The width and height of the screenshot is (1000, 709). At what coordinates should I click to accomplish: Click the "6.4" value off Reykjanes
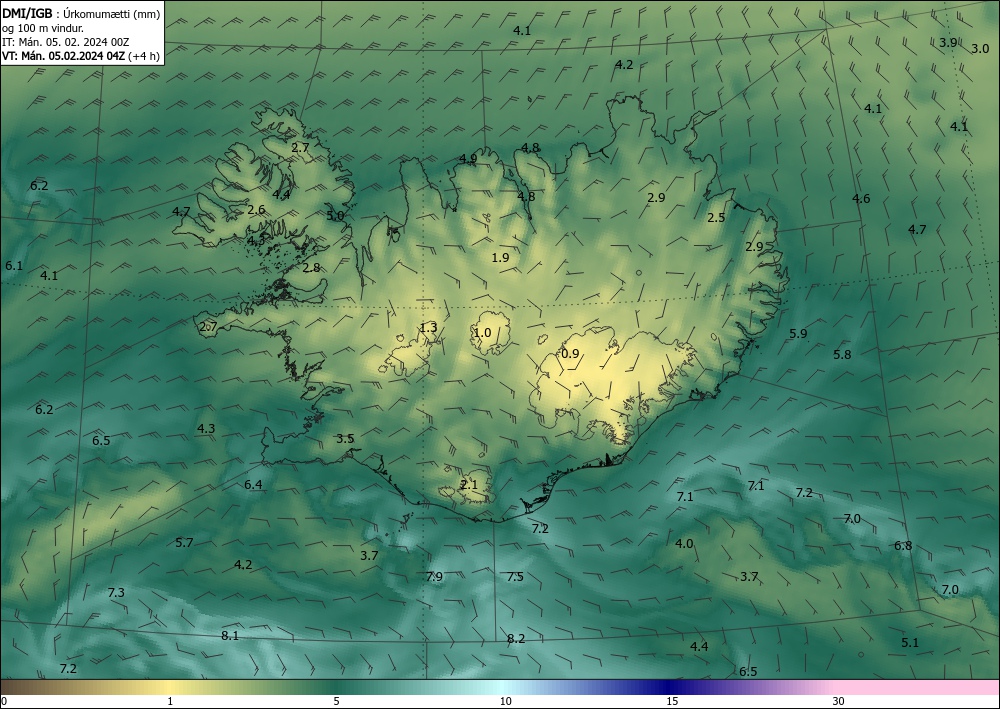coord(253,485)
